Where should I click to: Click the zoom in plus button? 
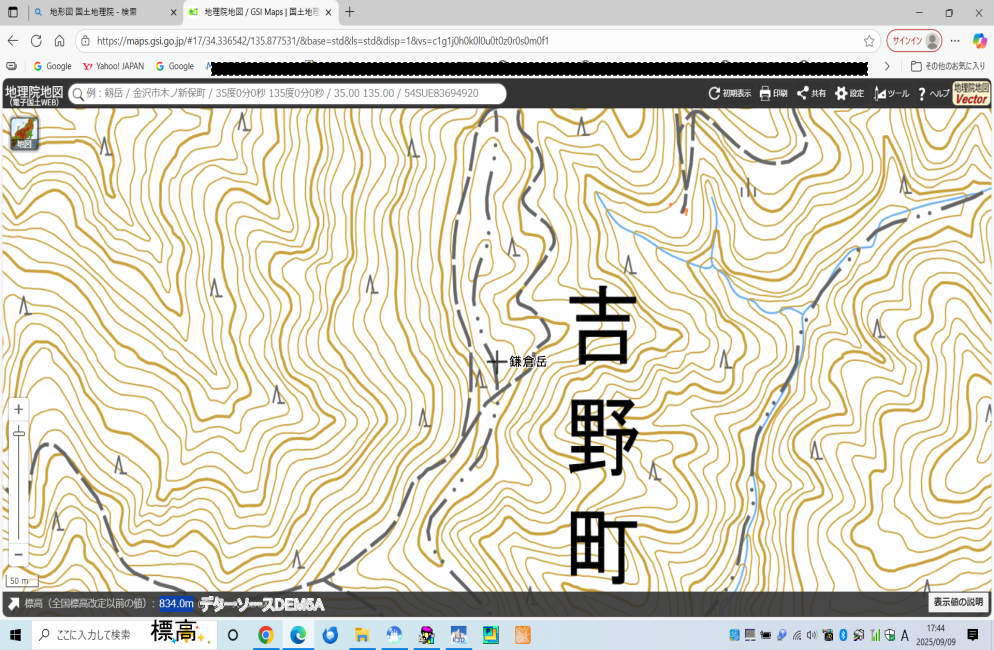tap(19, 409)
